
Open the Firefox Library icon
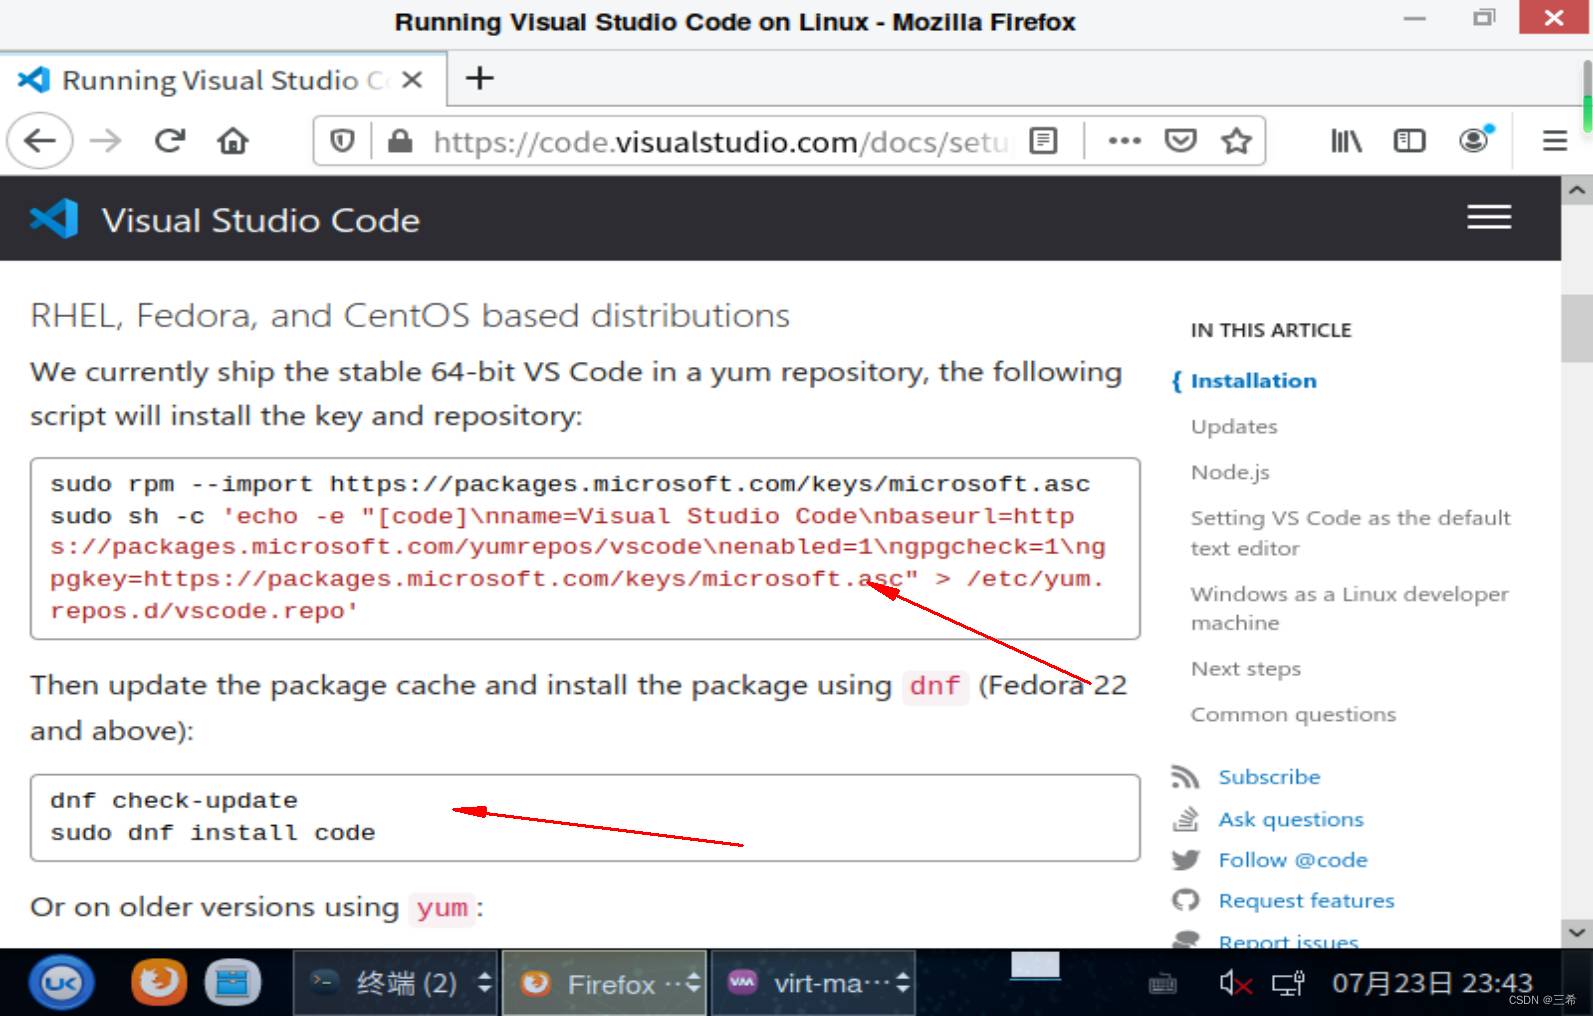[1346, 141]
